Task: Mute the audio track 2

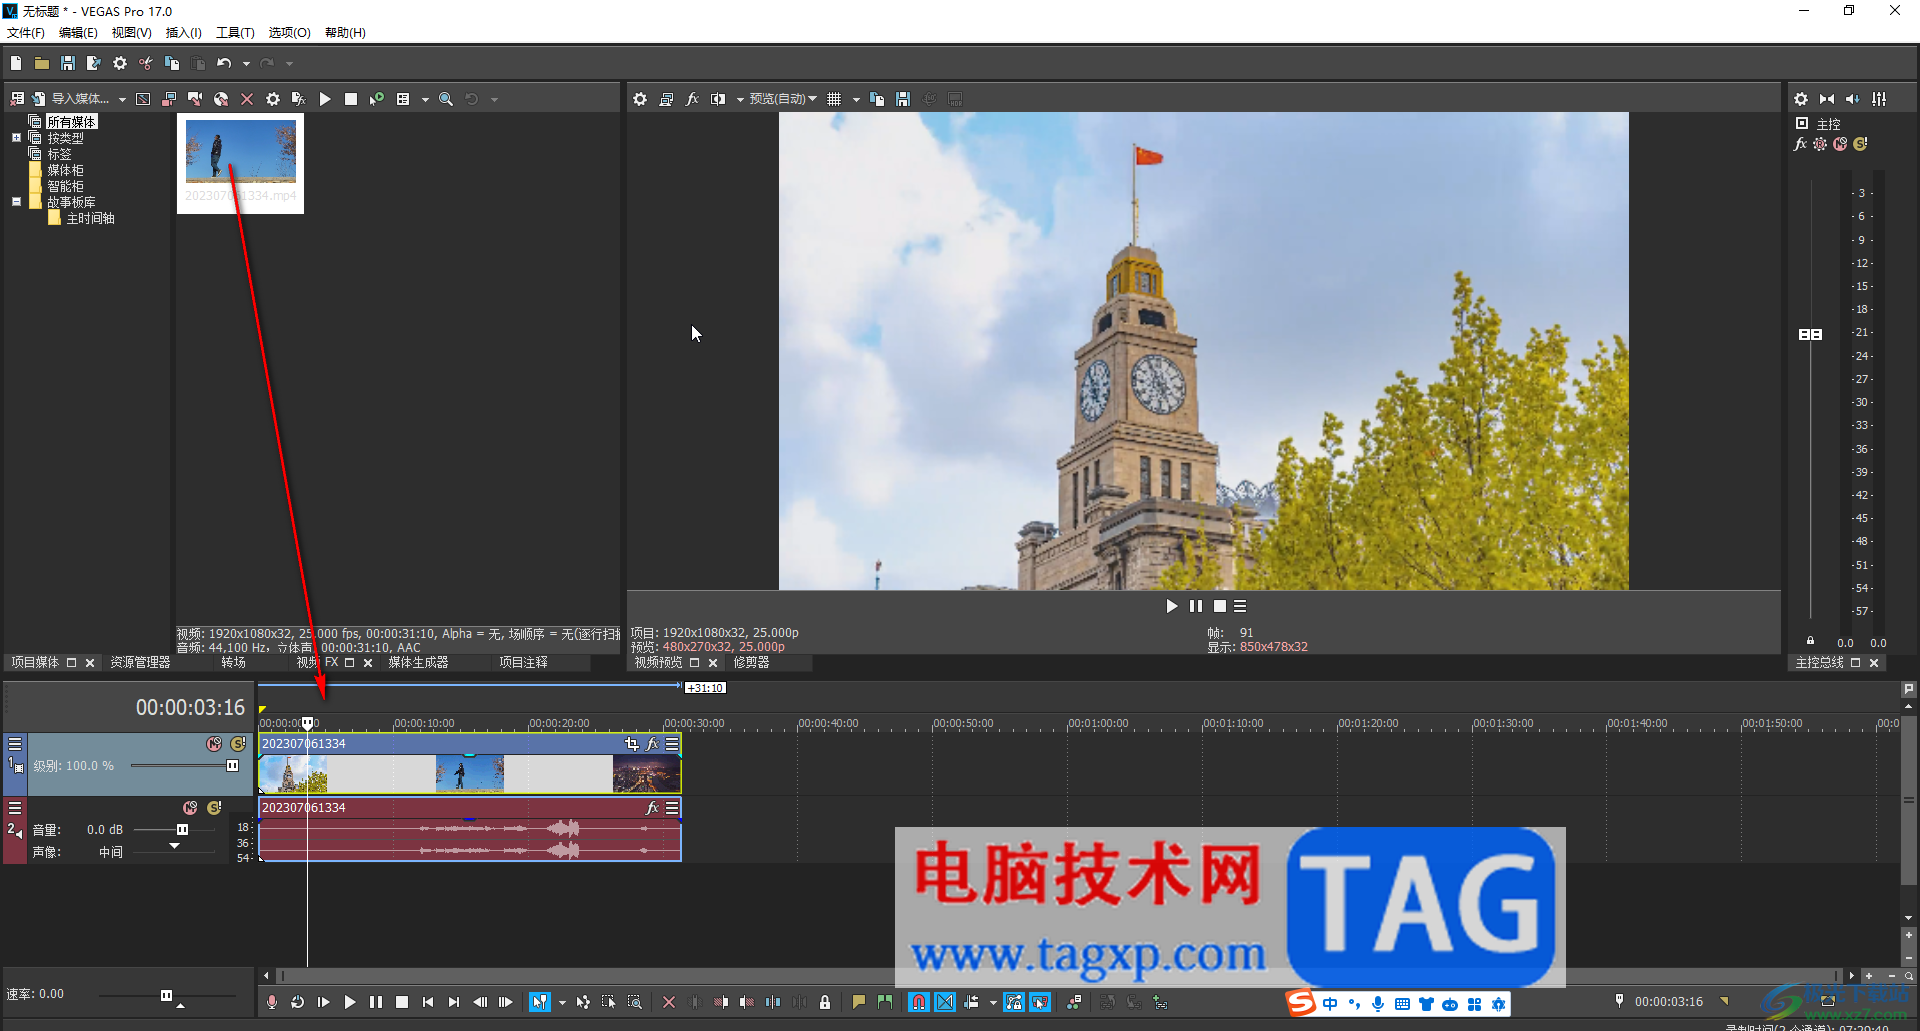Action: tap(190, 808)
